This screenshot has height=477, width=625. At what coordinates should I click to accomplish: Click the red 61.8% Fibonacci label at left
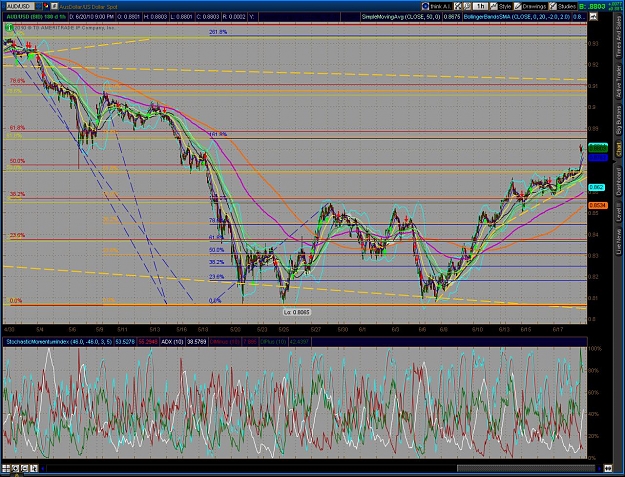point(17,128)
